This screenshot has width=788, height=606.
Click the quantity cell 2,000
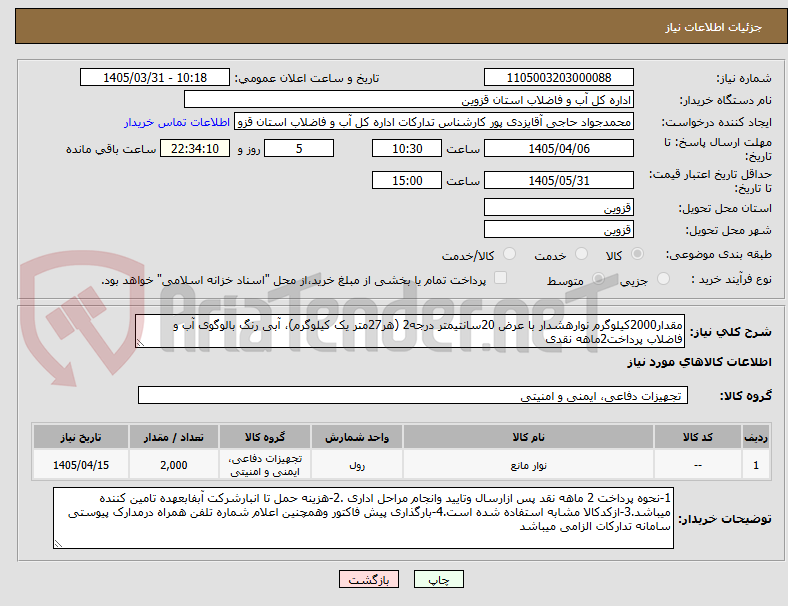click(x=174, y=465)
